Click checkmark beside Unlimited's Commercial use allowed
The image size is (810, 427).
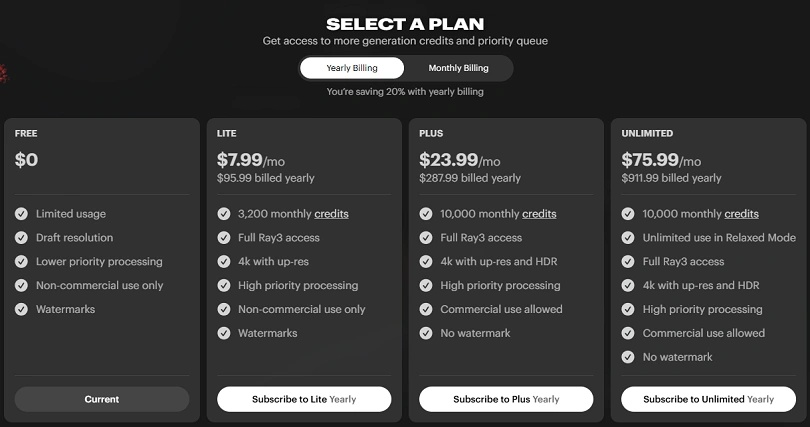pos(628,333)
